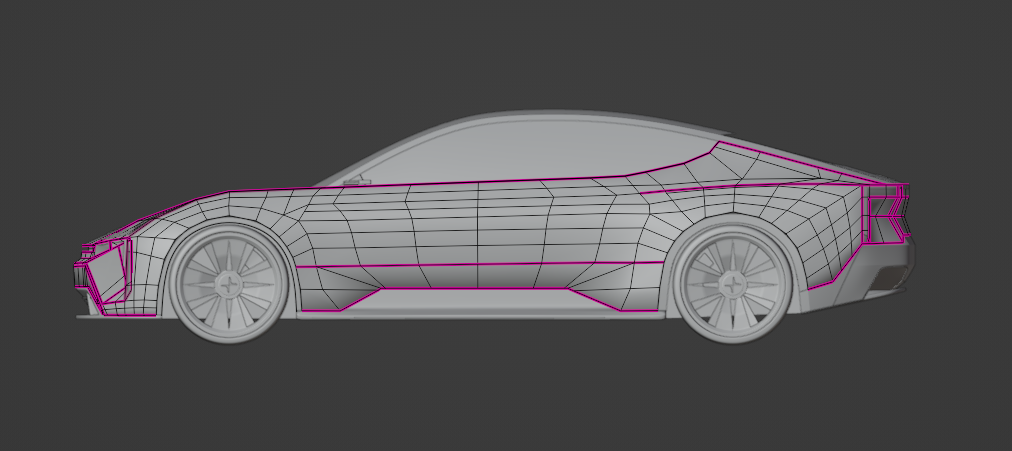
Task: Click the rear taillight mesh outline
Action: [x=887, y=217]
